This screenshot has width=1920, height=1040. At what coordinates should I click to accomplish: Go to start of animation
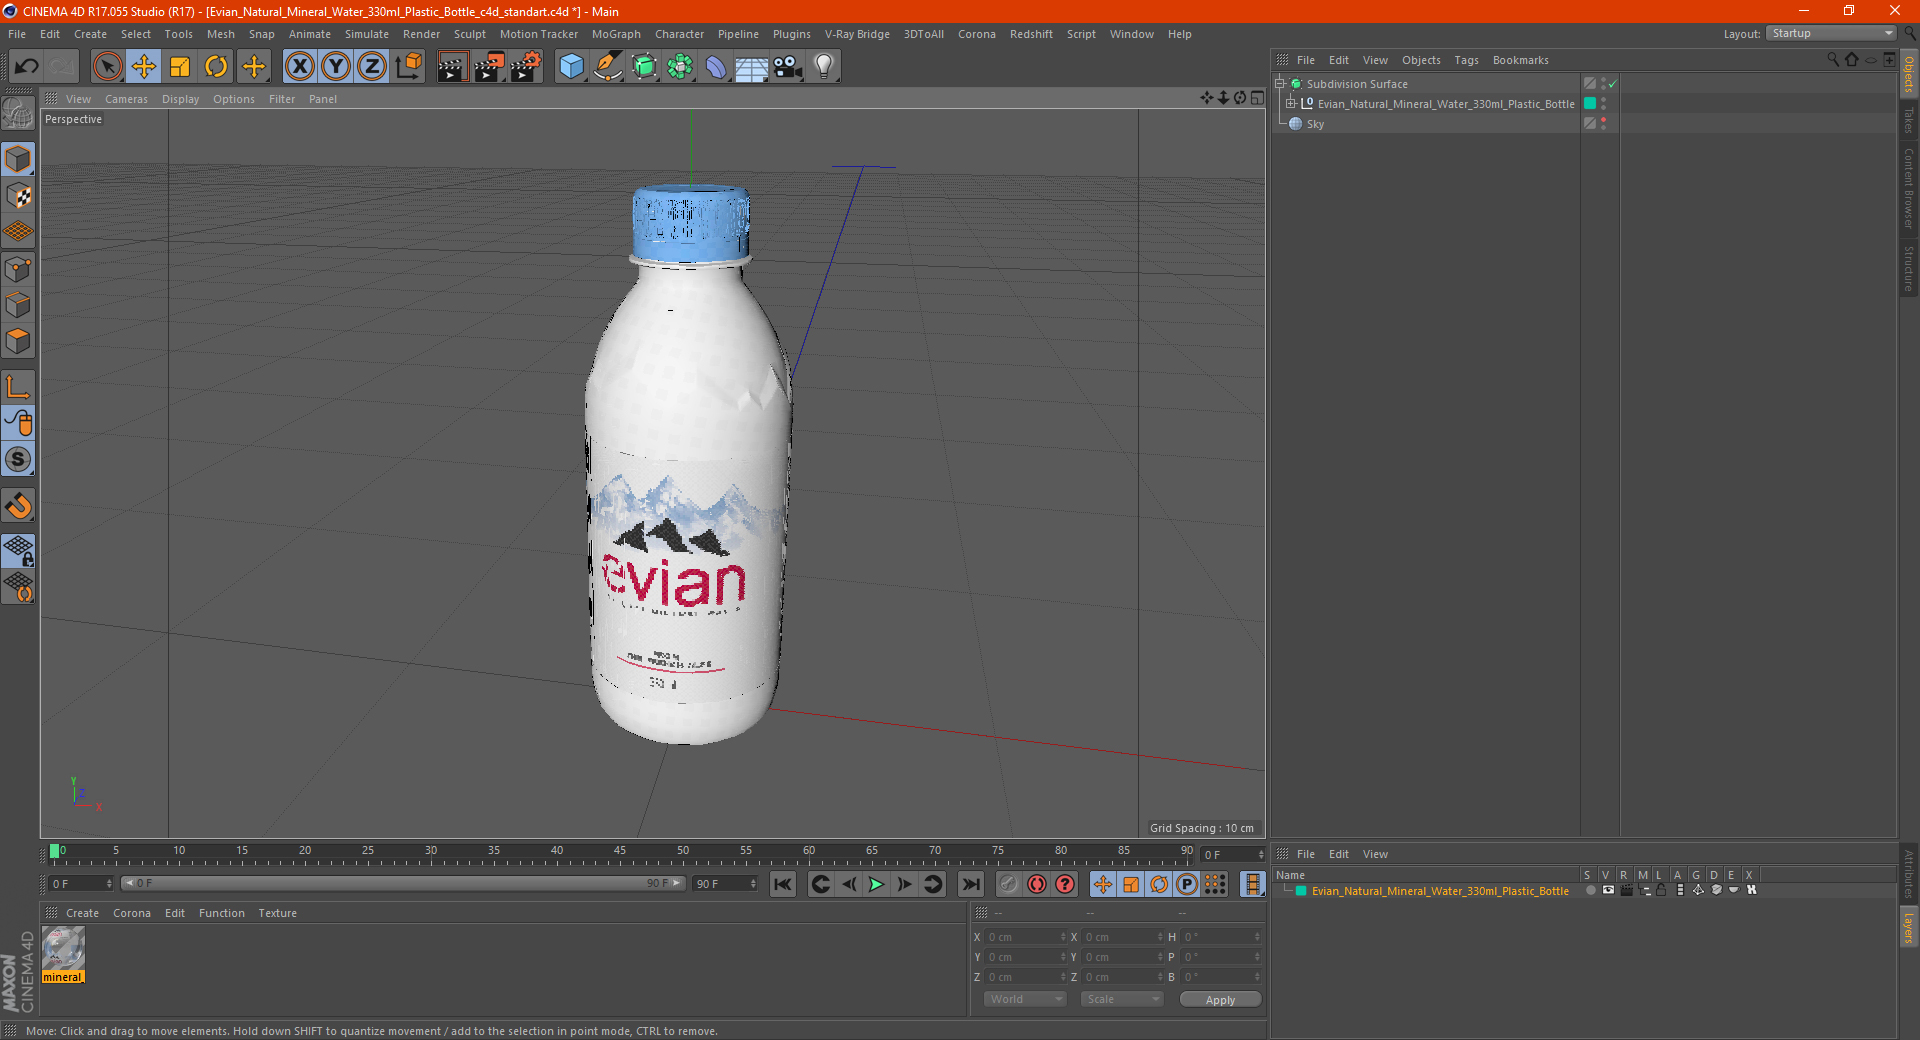783,884
